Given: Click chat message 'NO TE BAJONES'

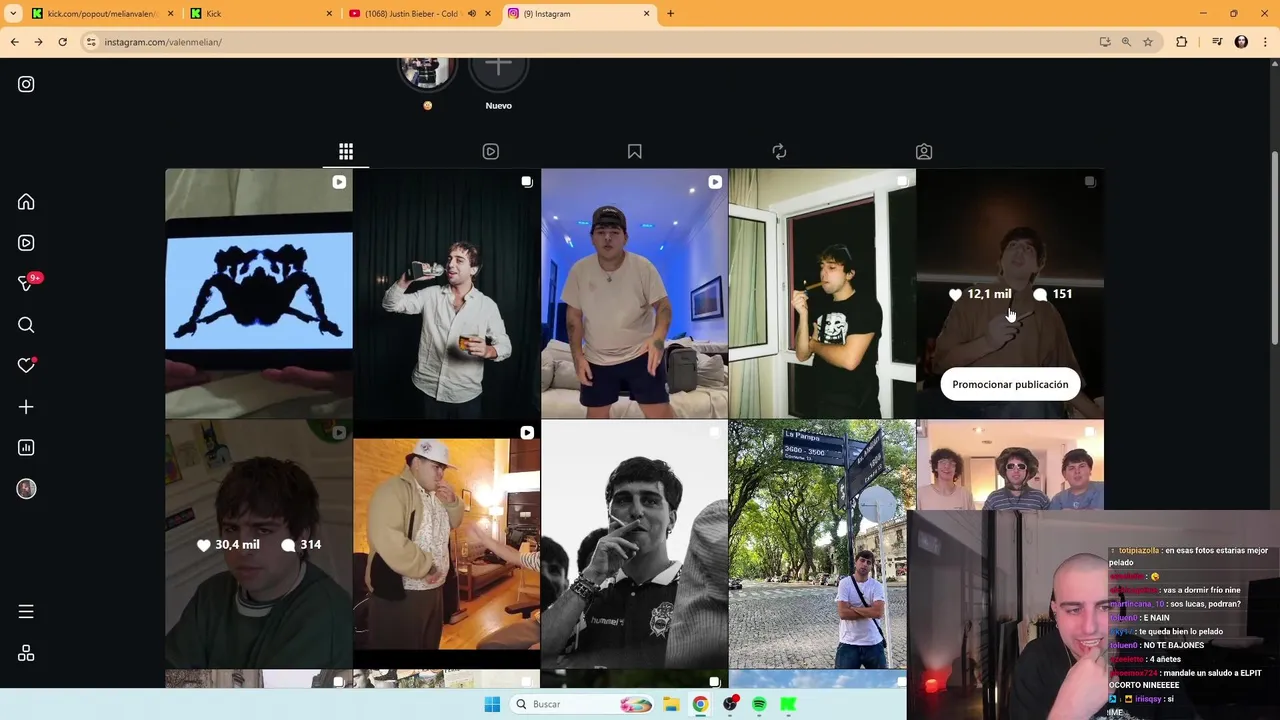Looking at the screenshot, I should tap(1173, 646).
